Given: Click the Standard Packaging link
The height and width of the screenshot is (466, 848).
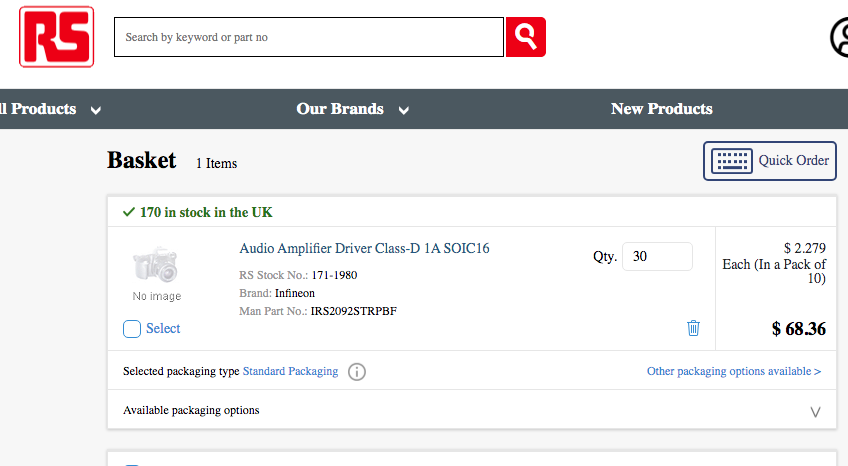Looking at the screenshot, I should tap(290, 371).
